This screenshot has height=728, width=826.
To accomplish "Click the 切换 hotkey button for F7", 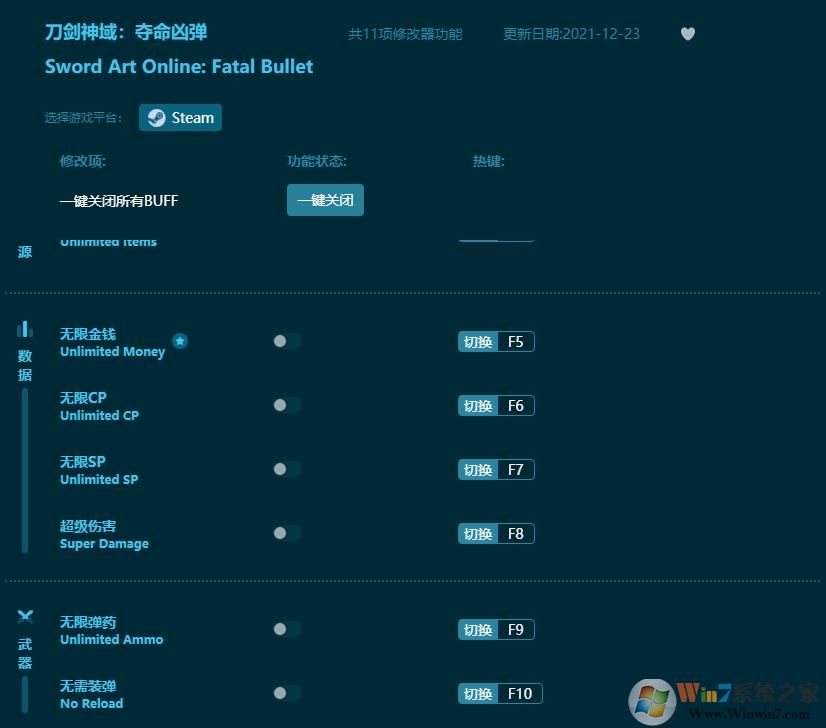I will [x=478, y=470].
